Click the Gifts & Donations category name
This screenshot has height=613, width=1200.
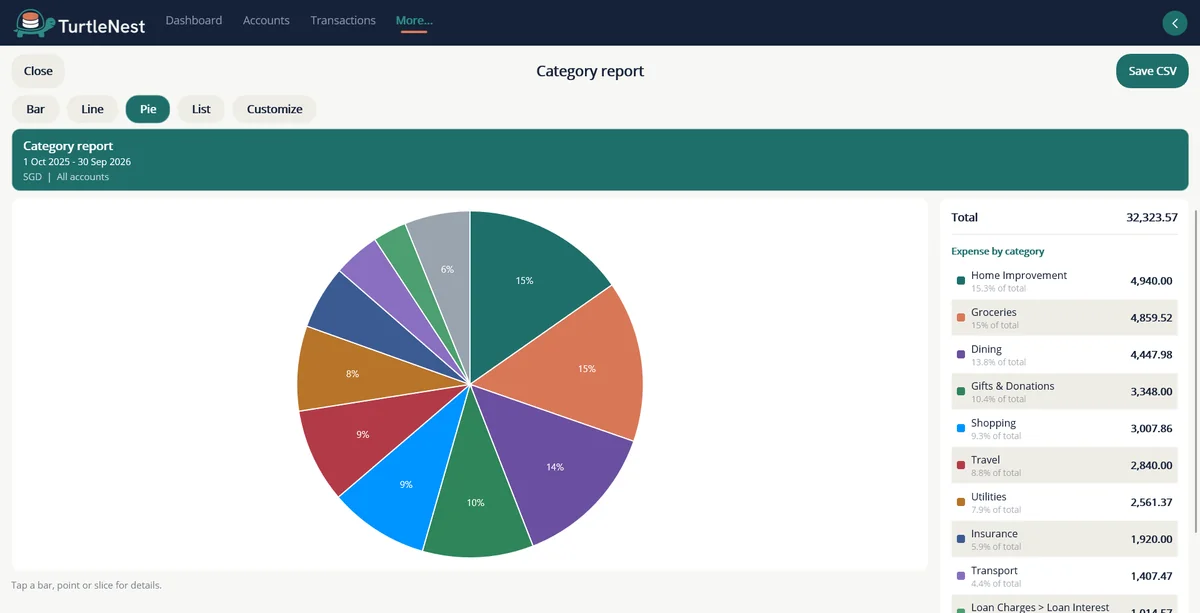pos(1012,386)
